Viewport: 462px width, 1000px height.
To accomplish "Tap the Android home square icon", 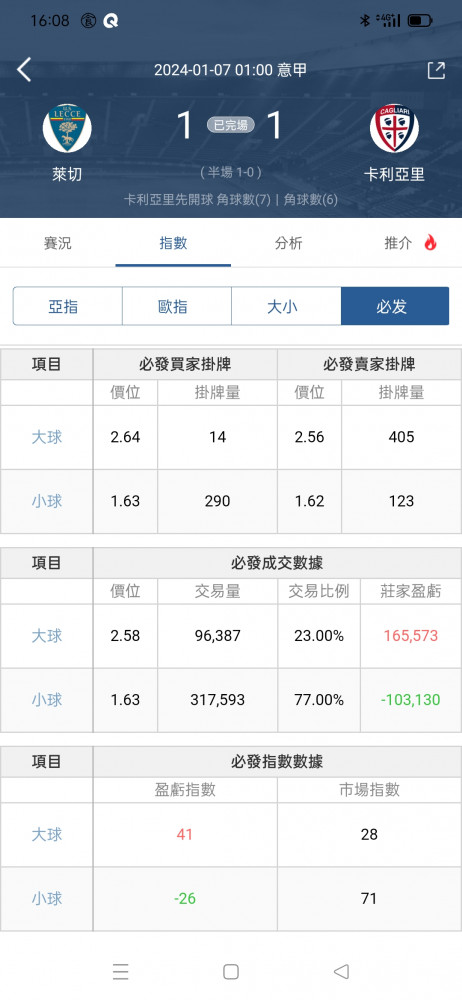I will pos(231,971).
